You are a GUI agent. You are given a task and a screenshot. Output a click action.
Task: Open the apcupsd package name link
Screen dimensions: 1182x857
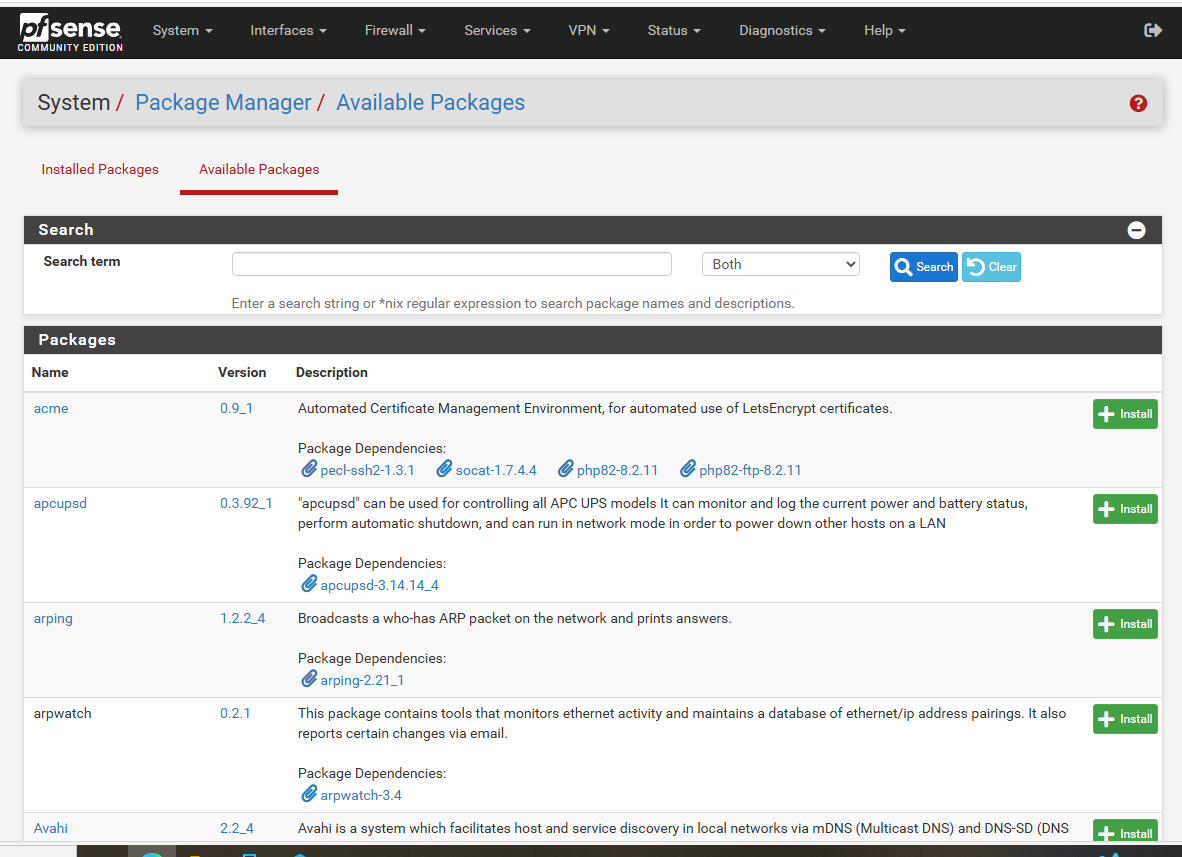click(60, 503)
